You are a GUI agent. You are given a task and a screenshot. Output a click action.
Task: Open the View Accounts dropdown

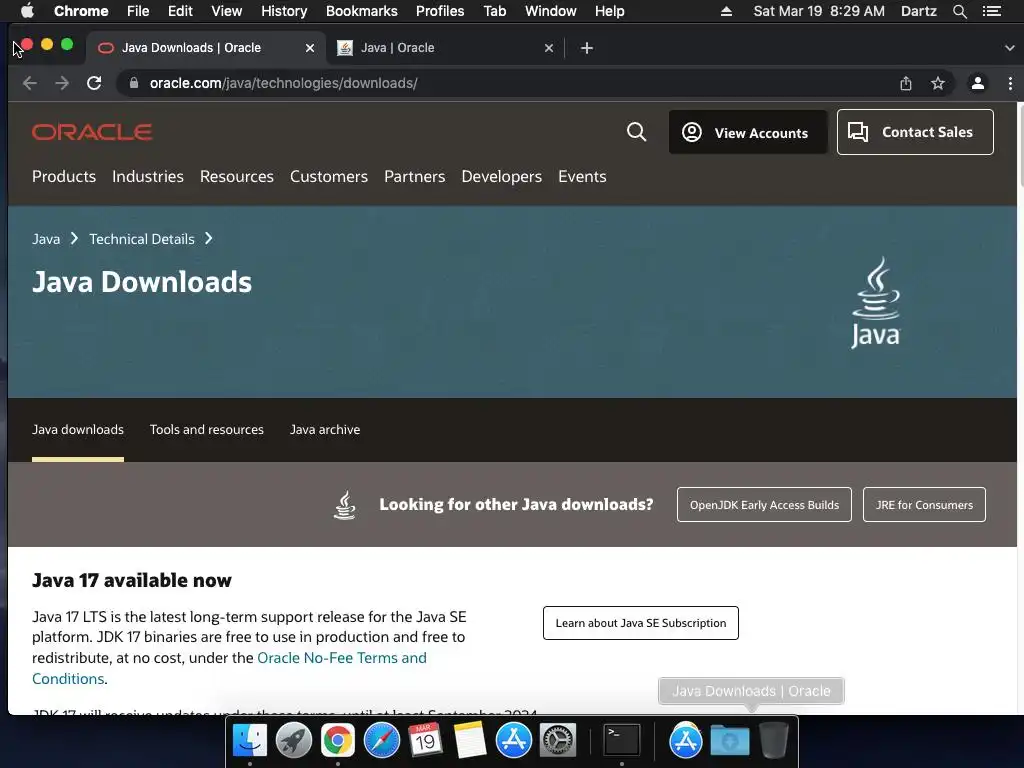[x=748, y=132]
